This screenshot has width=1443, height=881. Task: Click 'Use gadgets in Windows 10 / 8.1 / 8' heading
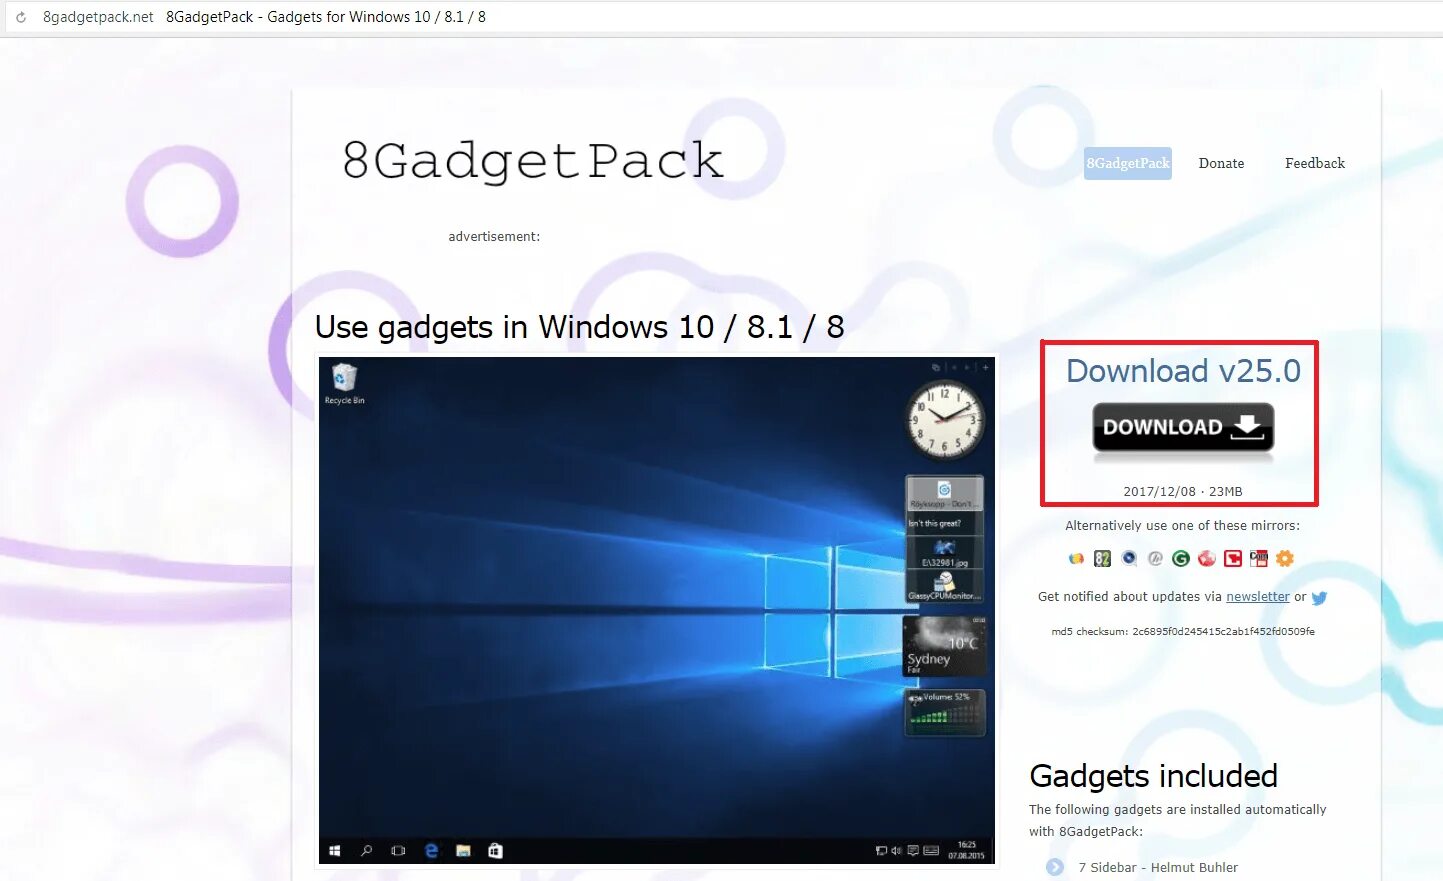pos(580,327)
